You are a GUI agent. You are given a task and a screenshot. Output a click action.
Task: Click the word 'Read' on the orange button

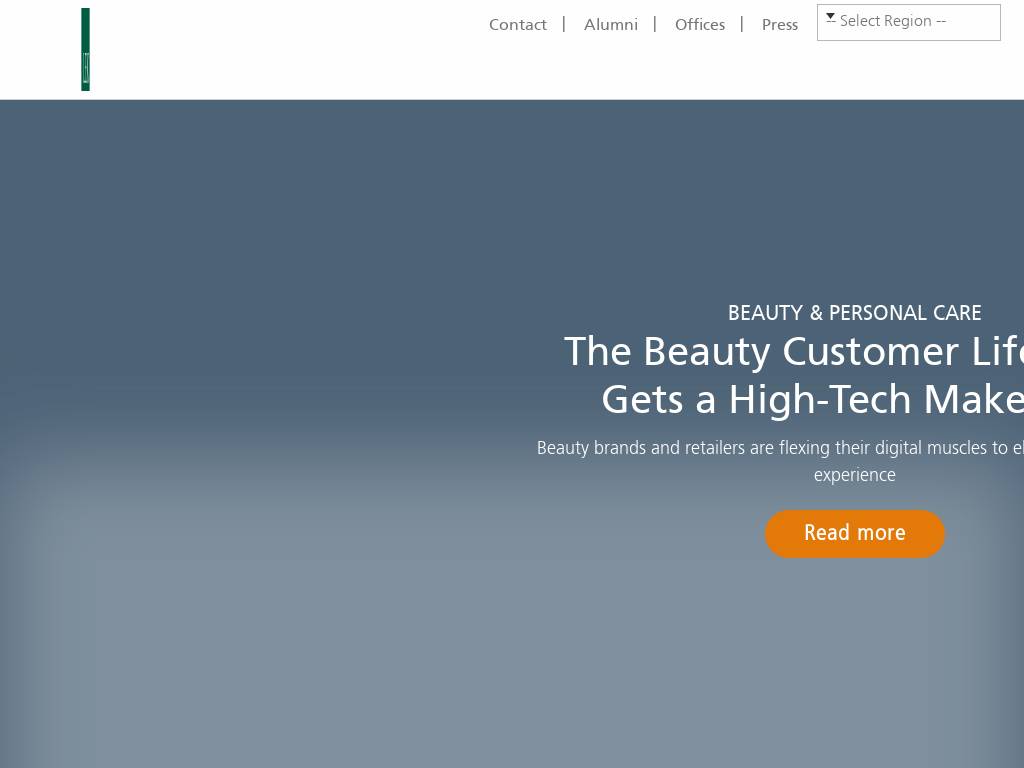point(826,533)
